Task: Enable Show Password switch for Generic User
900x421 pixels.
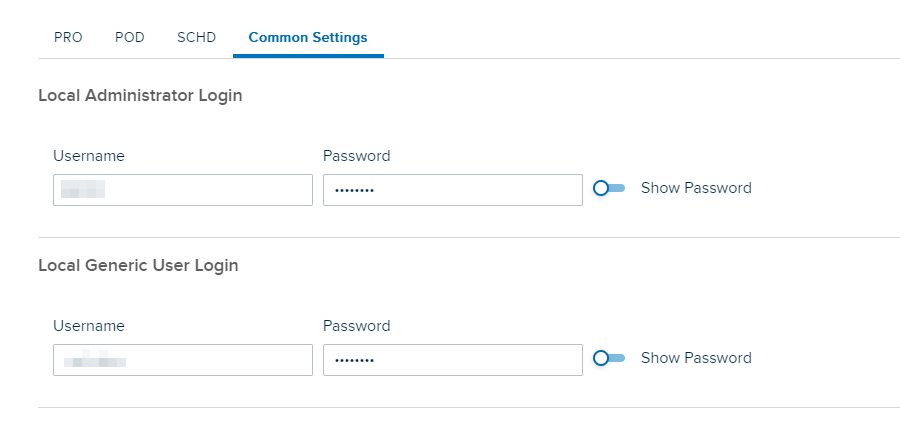Action: point(609,358)
